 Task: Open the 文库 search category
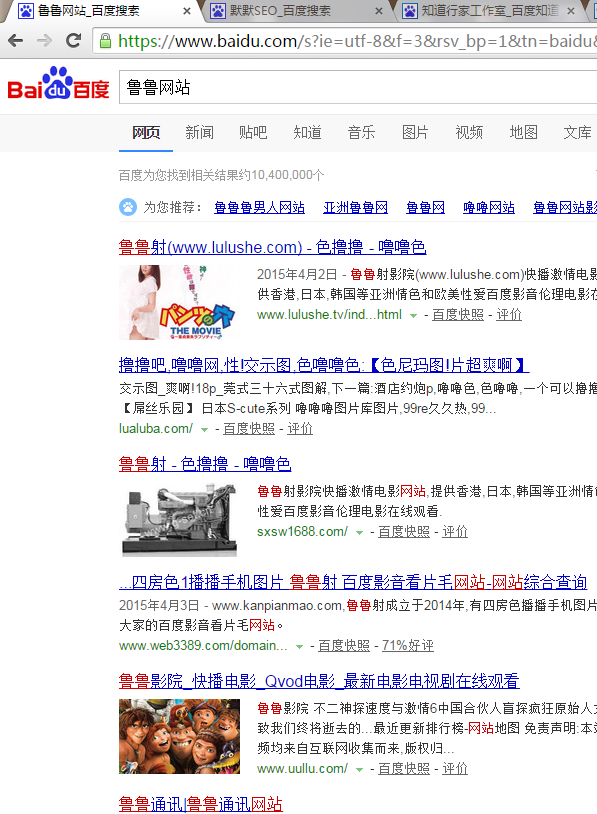[x=577, y=132]
